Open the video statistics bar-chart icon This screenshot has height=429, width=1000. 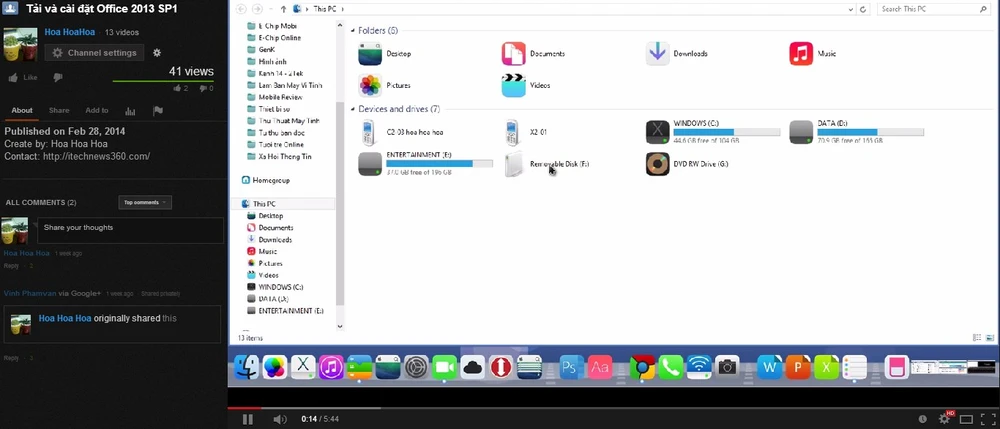point(130,111)
